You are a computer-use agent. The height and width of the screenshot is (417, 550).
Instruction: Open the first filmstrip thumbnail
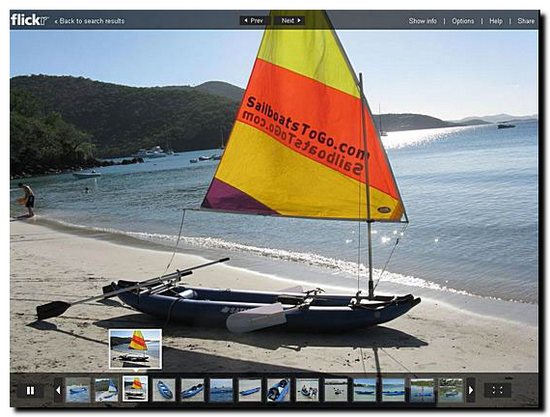[x=78, y=389]
